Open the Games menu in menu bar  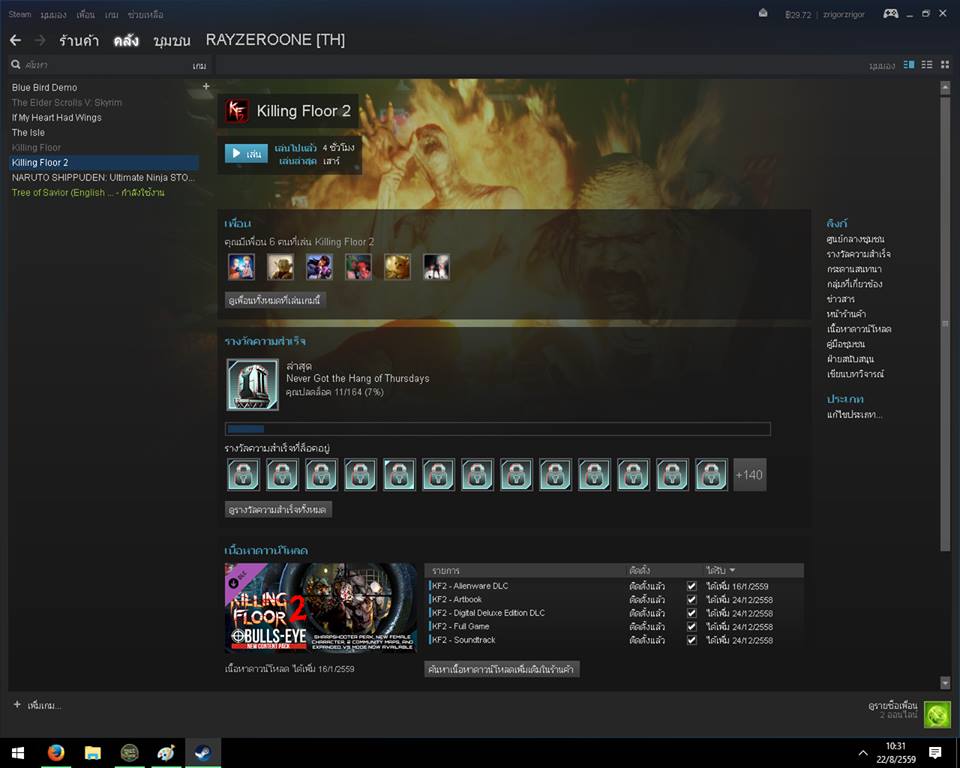pyautogui.click(x=111, y=14)
